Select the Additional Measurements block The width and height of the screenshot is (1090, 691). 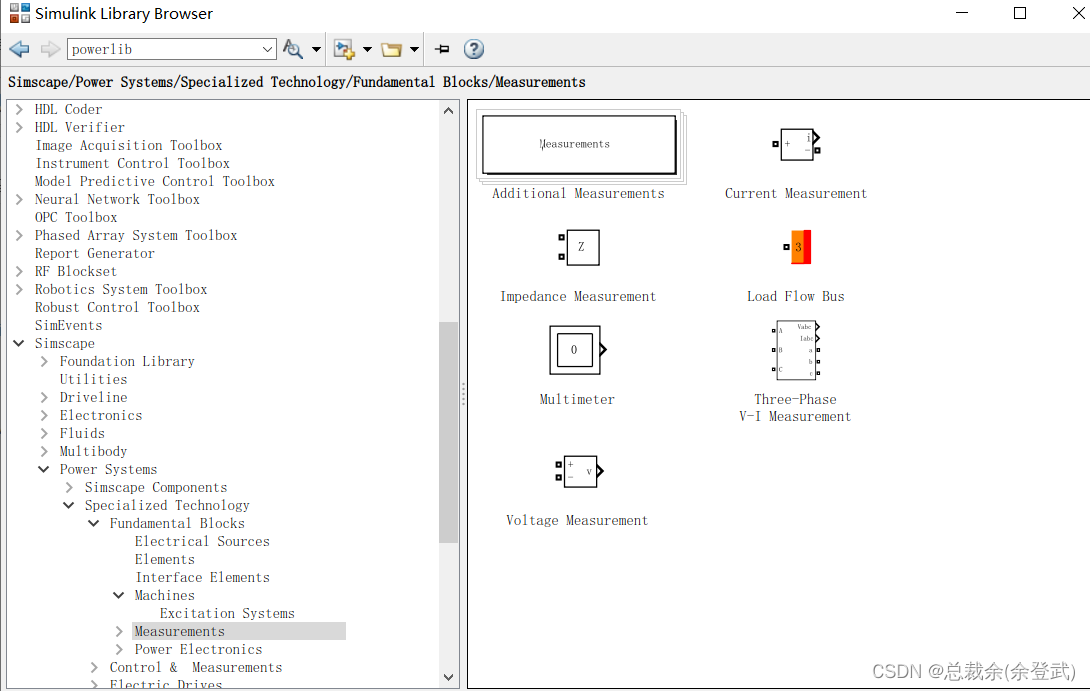(x=580, y=145)
